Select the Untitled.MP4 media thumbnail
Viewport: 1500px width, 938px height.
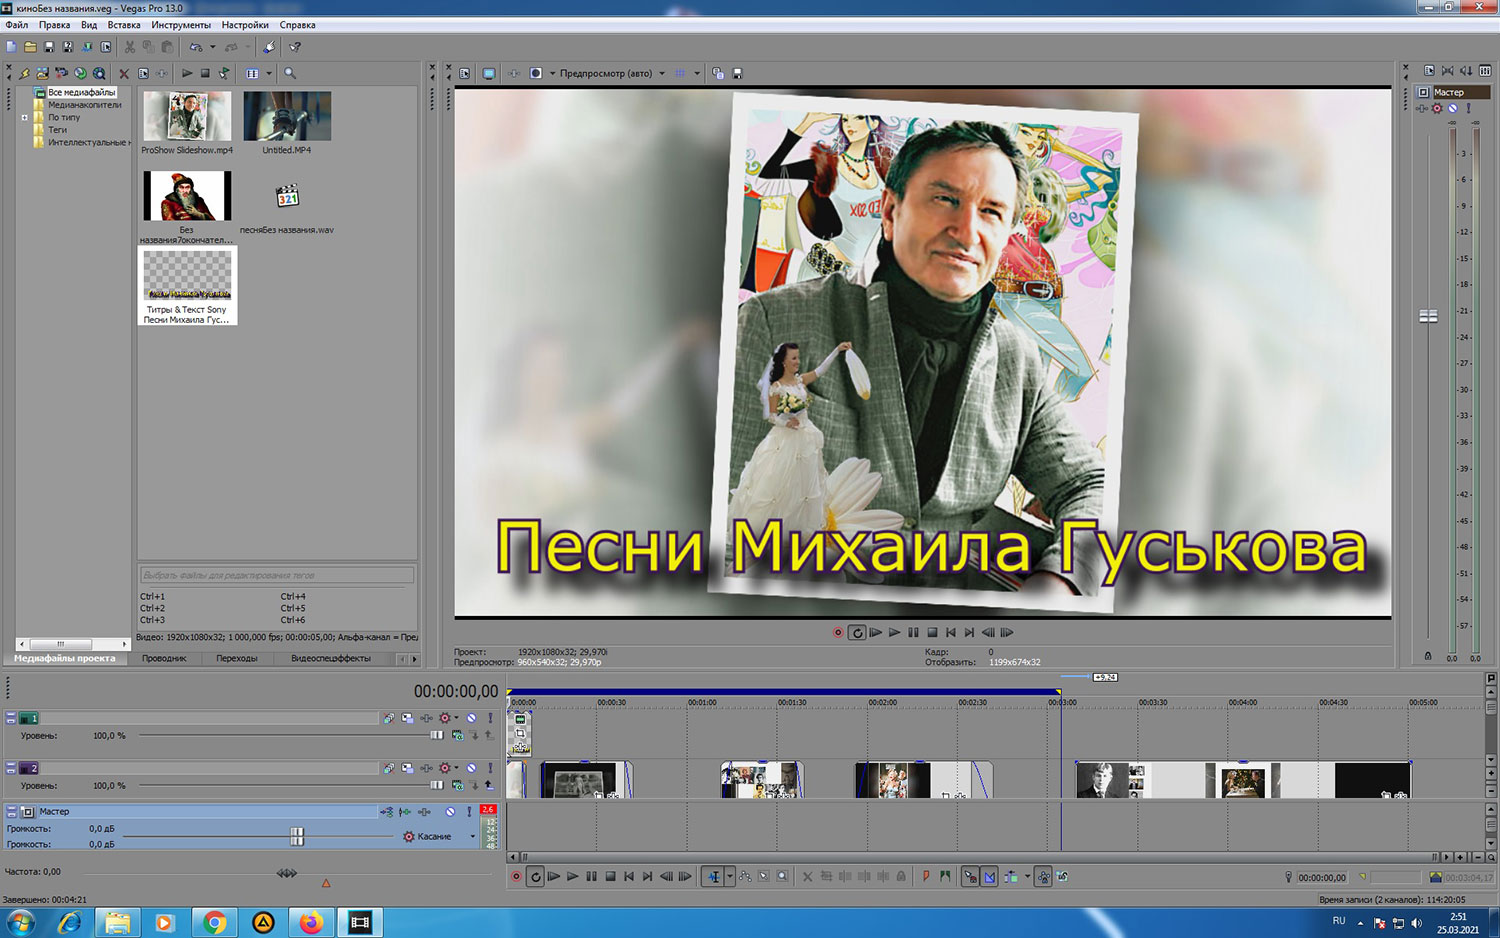point(287,117)
